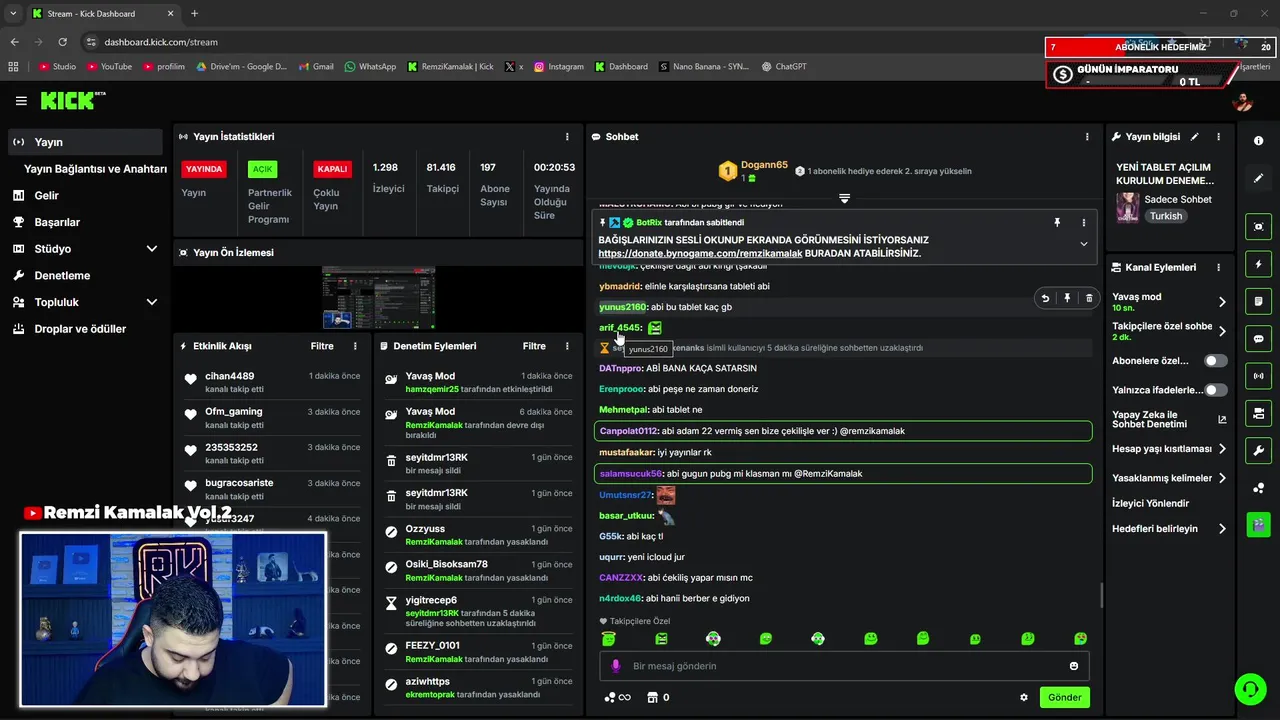Screen dimensions: 1280x720
Task: Toggle the Abonelere özel switch
Action: (x=1215, y=361)
